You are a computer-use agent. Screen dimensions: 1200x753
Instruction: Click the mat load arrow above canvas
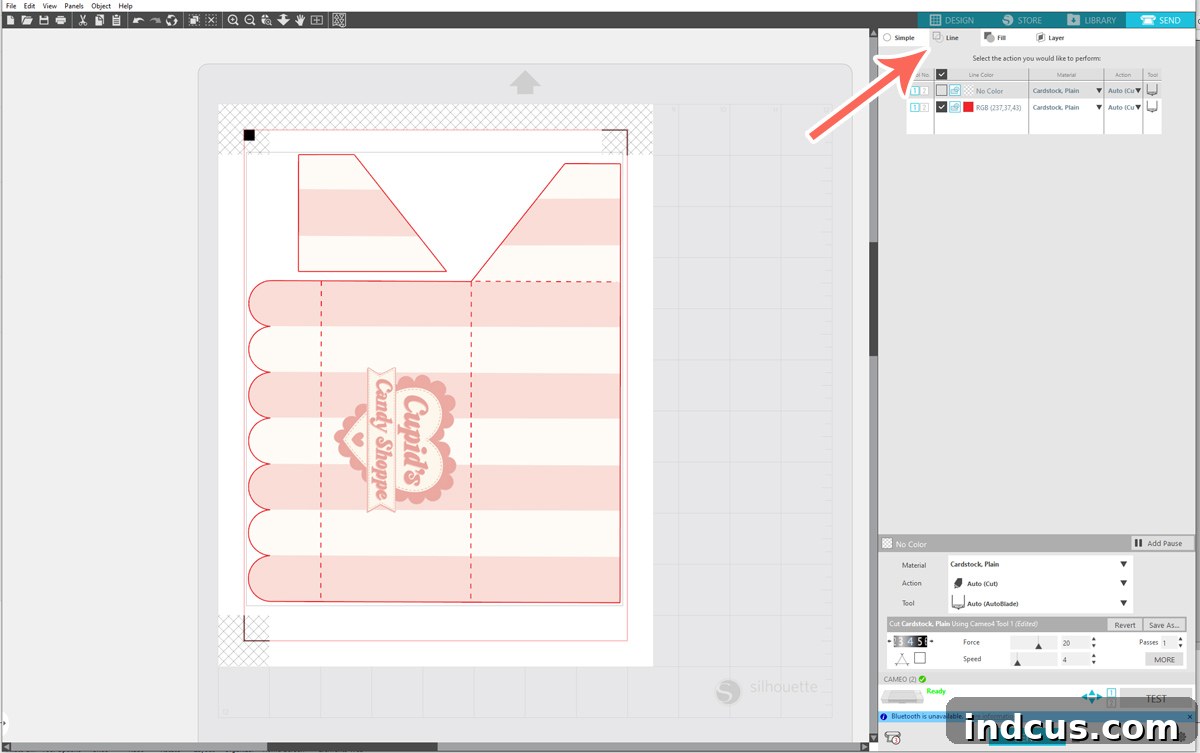pyautogui.click(x=525, y=82)
